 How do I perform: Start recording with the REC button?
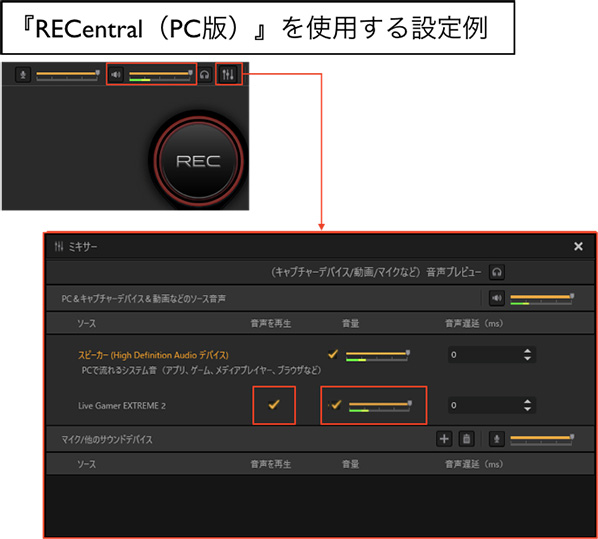198,161
